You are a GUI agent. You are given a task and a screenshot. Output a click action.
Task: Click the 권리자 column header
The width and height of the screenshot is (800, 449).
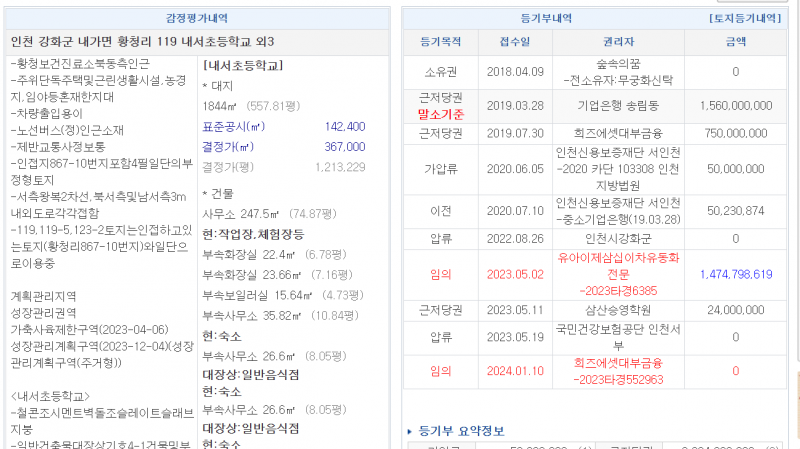pyautogui.click(x=618, y=42)
